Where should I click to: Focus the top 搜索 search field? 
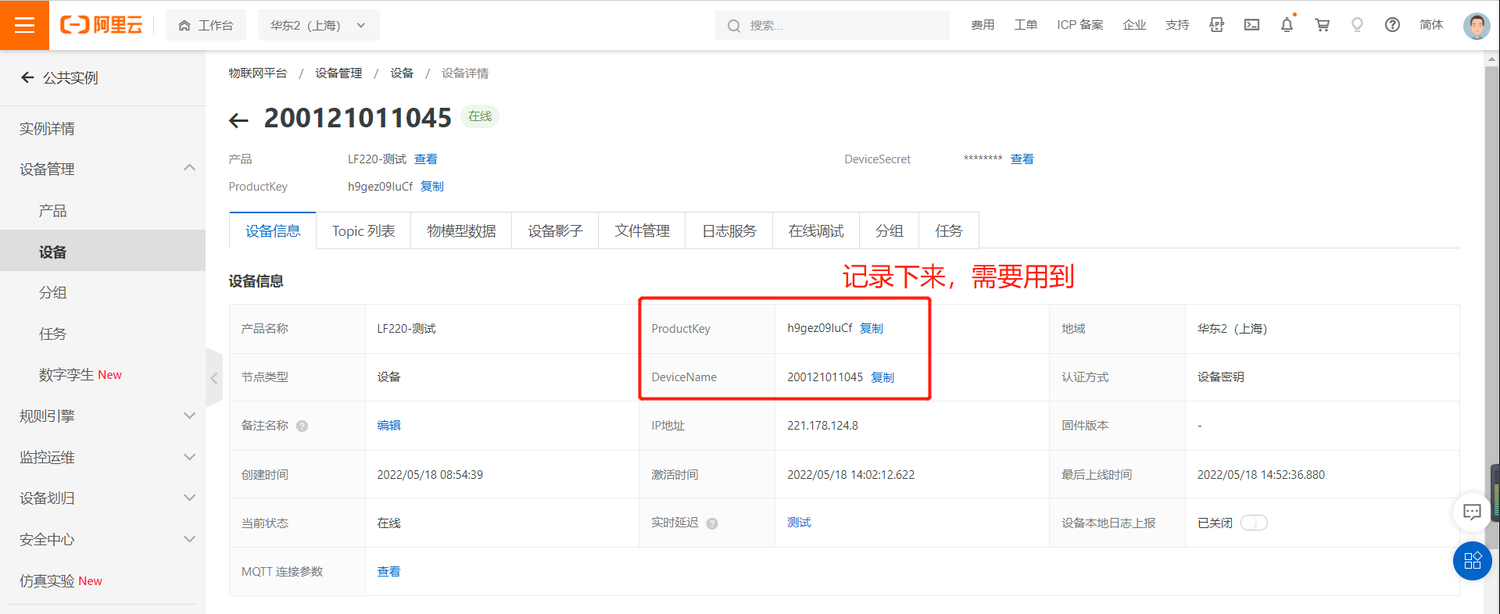pos(832,25)
